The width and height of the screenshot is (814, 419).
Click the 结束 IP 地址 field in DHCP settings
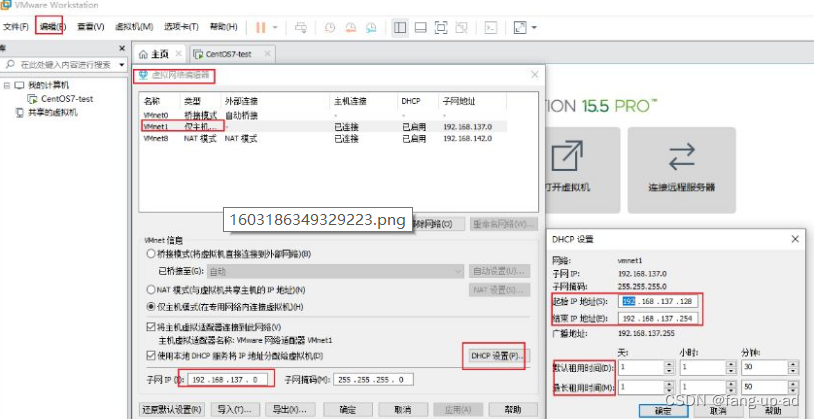(659, 318)
